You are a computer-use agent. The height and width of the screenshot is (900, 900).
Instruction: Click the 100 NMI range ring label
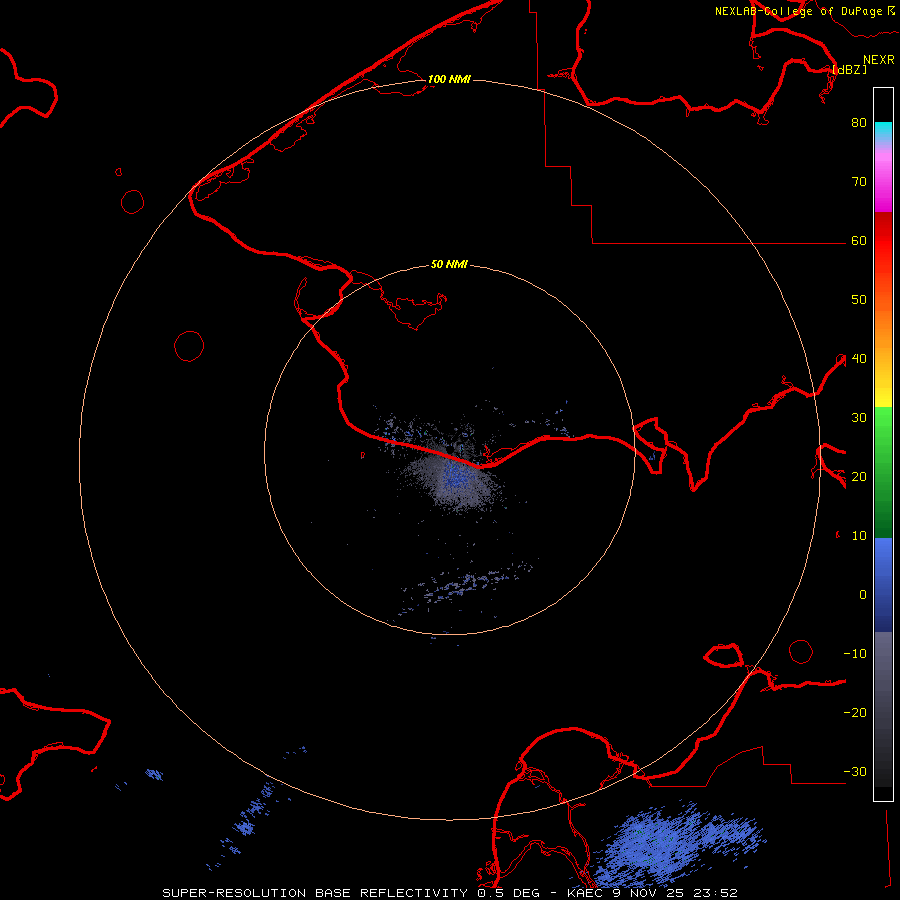pyautogui.click(x=449, y=79)
